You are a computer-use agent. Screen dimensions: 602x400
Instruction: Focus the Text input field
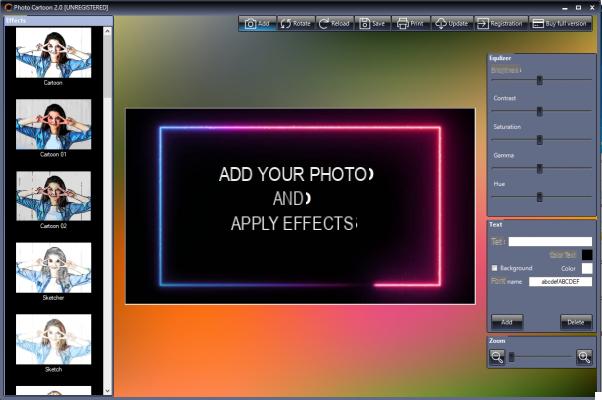550,241
